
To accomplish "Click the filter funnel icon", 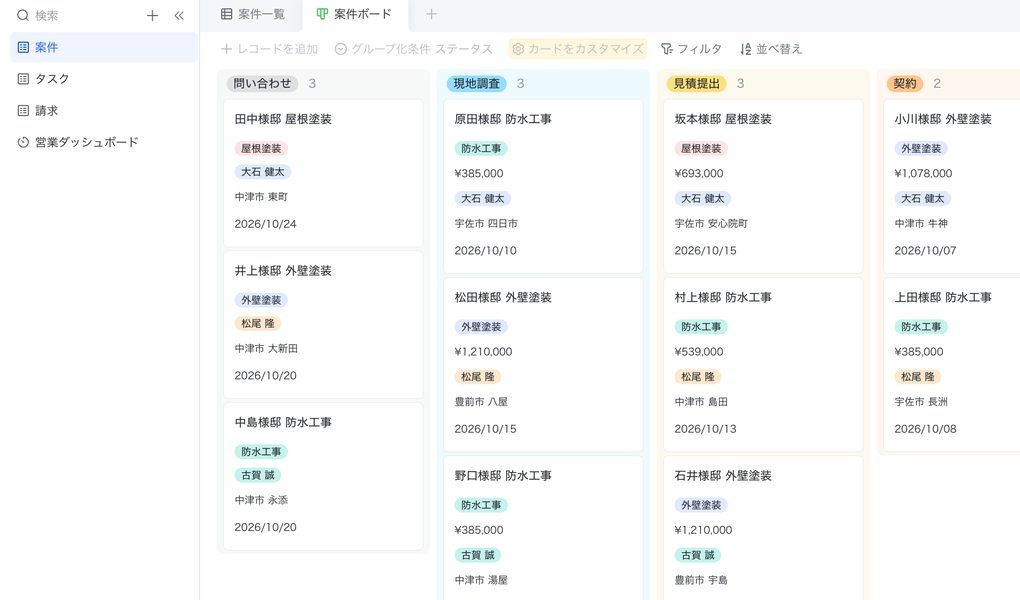I will [x=667, y=49].
